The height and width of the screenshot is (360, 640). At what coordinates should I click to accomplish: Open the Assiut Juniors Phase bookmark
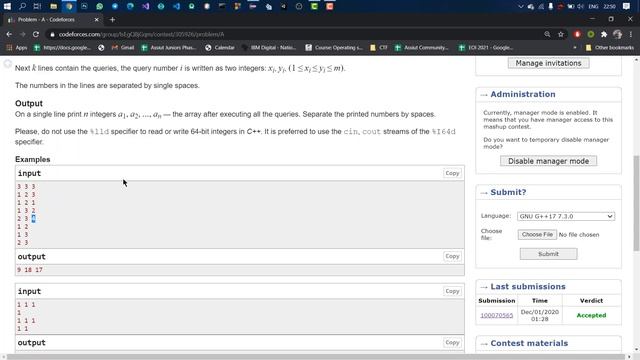point(169,48)
